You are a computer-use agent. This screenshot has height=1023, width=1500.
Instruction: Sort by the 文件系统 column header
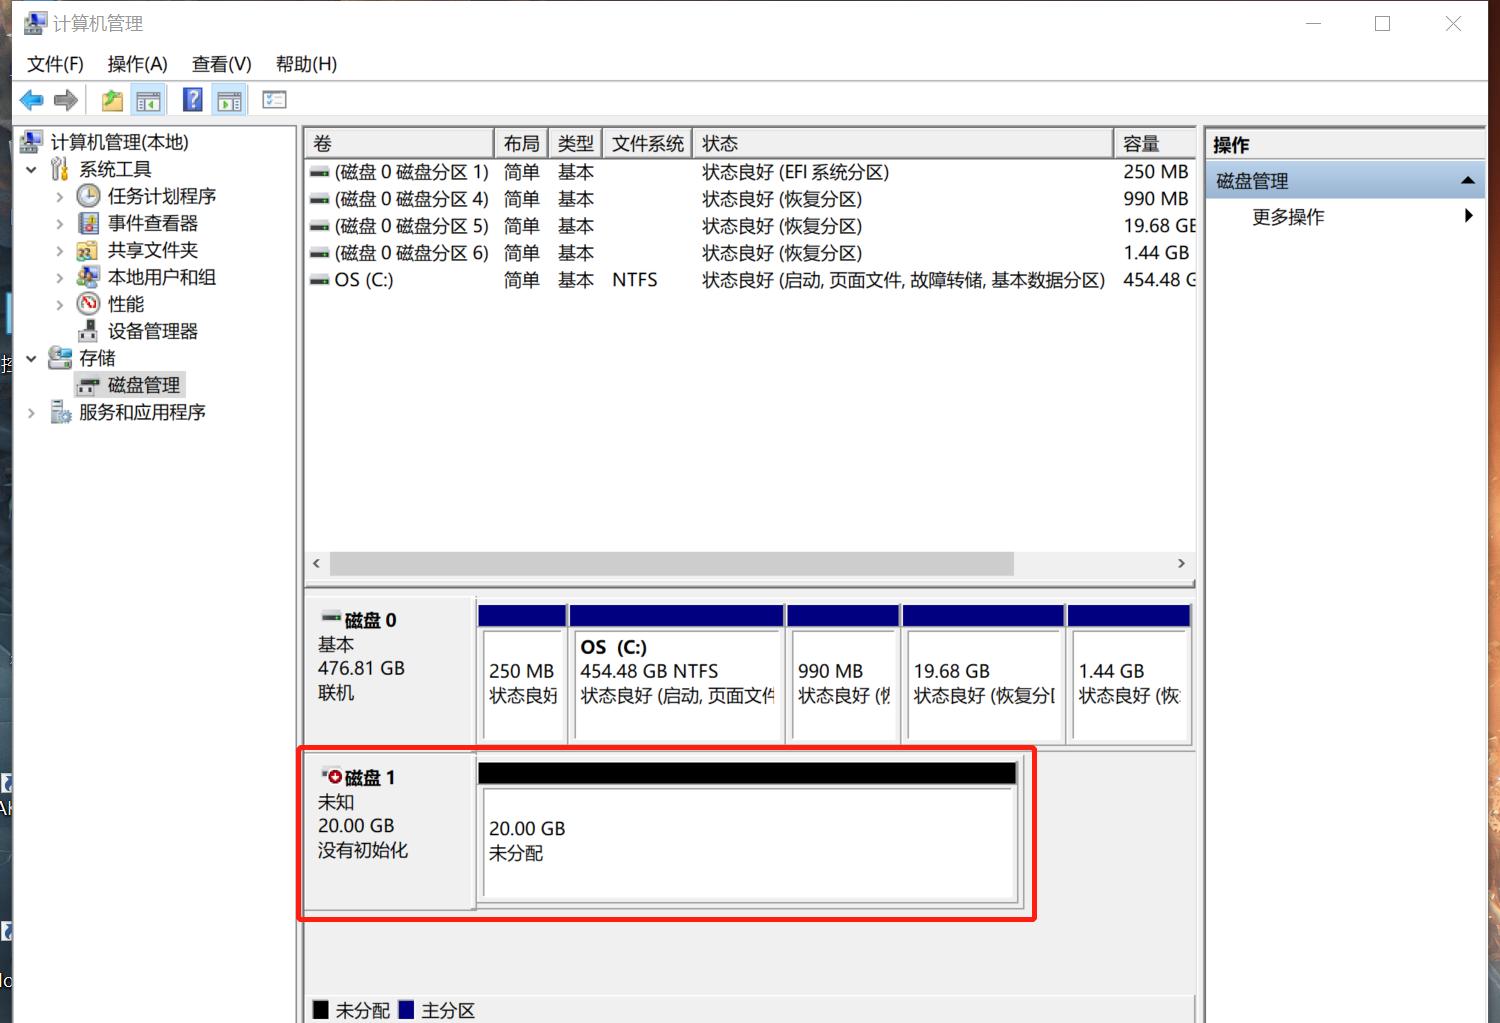tap(648, 143)
